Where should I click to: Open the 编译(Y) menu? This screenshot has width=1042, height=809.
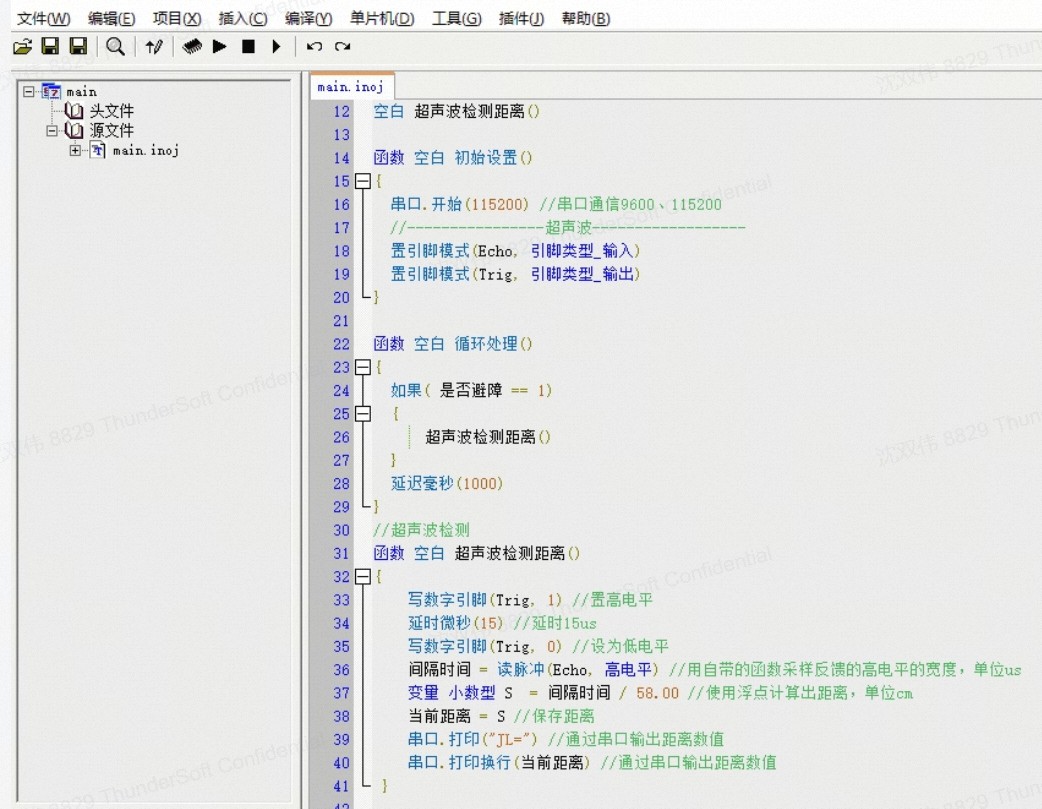(308, 19)
